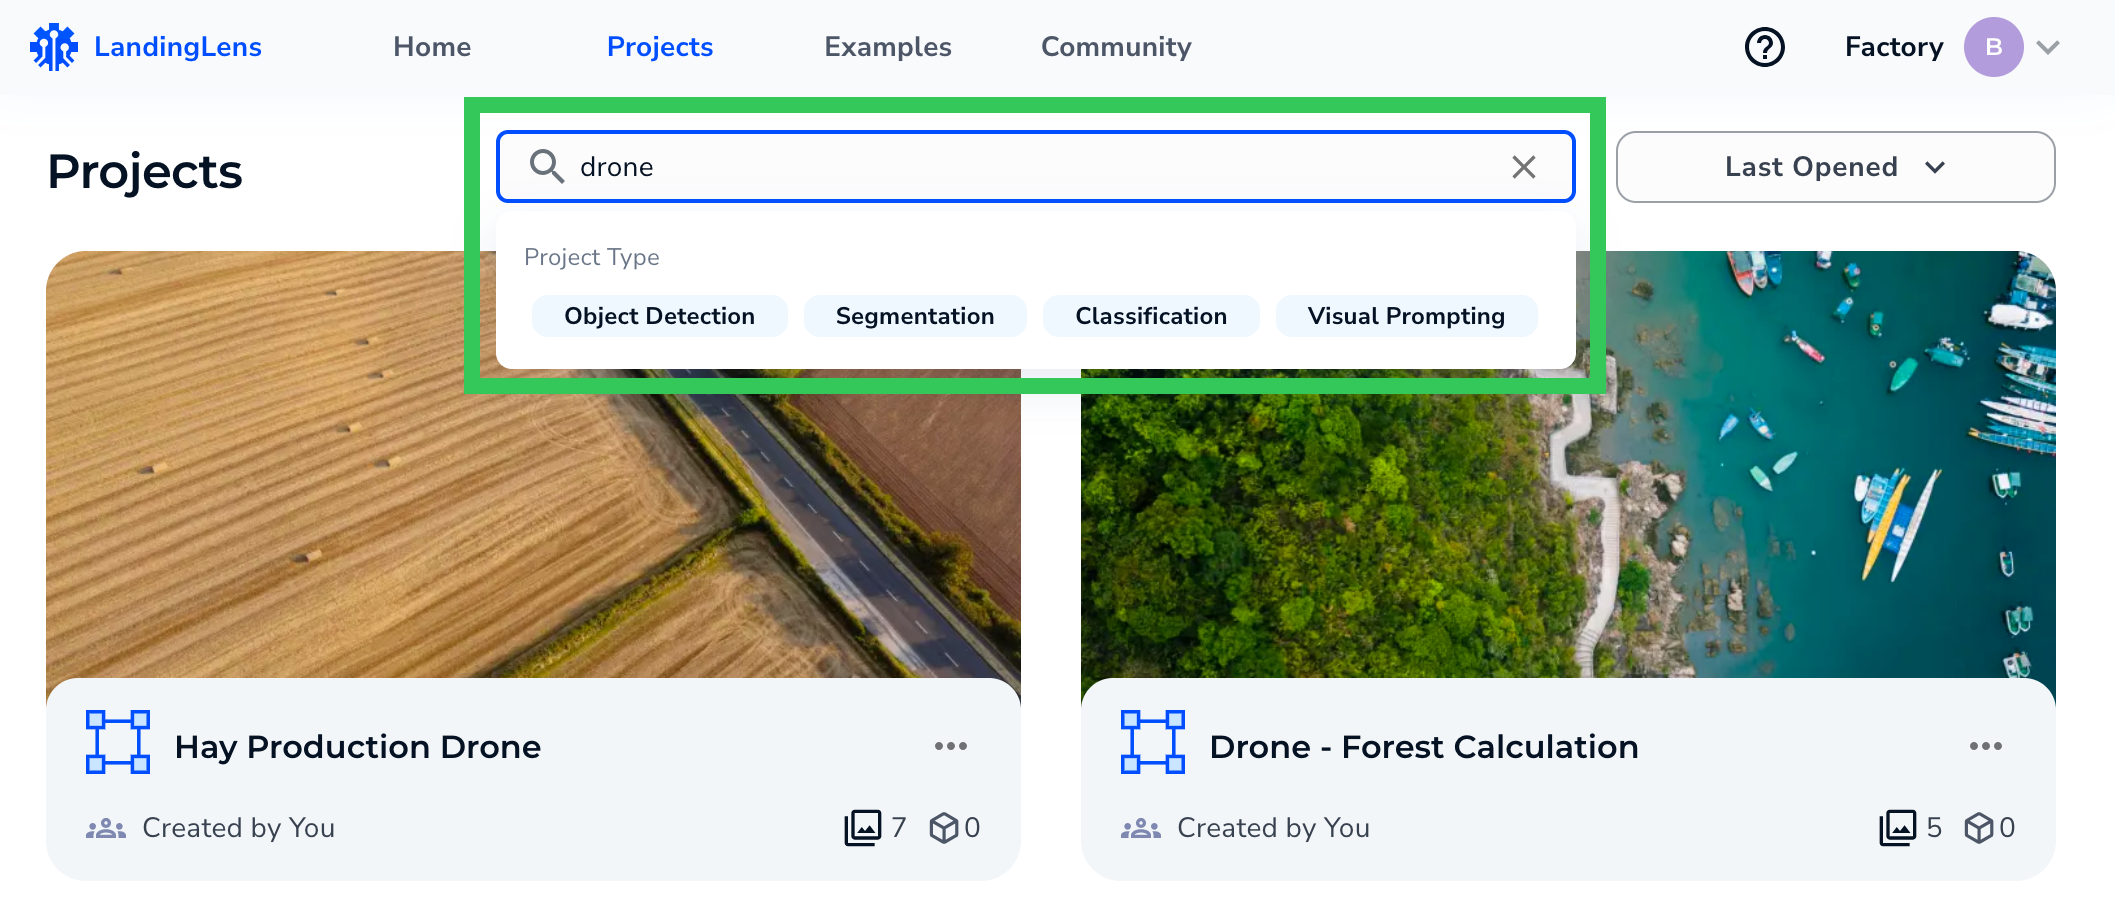
Task: Open the Last Opened sort dropdown
Action: (x=1835, y=167)
